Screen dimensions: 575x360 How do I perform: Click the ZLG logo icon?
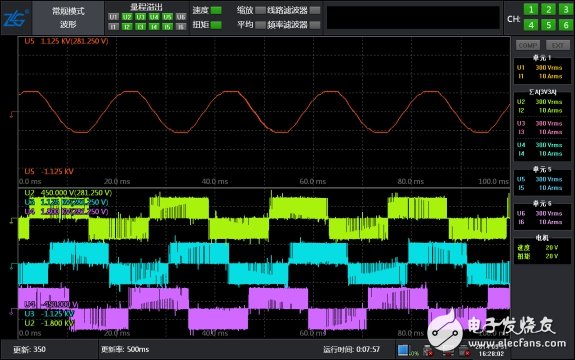15,18
